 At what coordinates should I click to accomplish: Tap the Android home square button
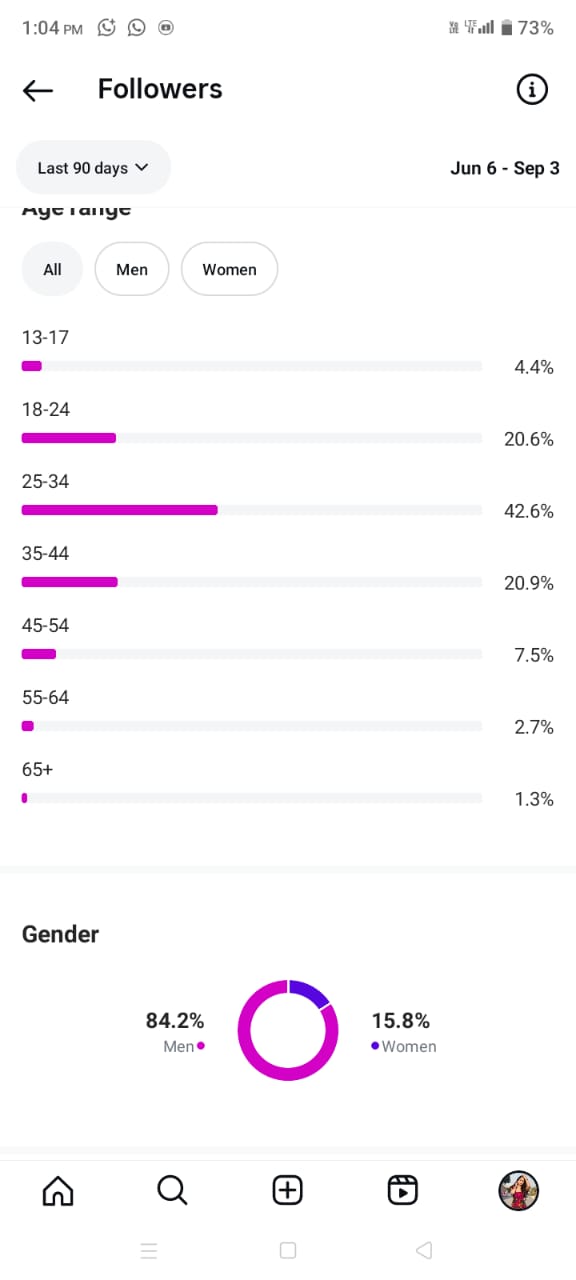[x=288, y=1250]
